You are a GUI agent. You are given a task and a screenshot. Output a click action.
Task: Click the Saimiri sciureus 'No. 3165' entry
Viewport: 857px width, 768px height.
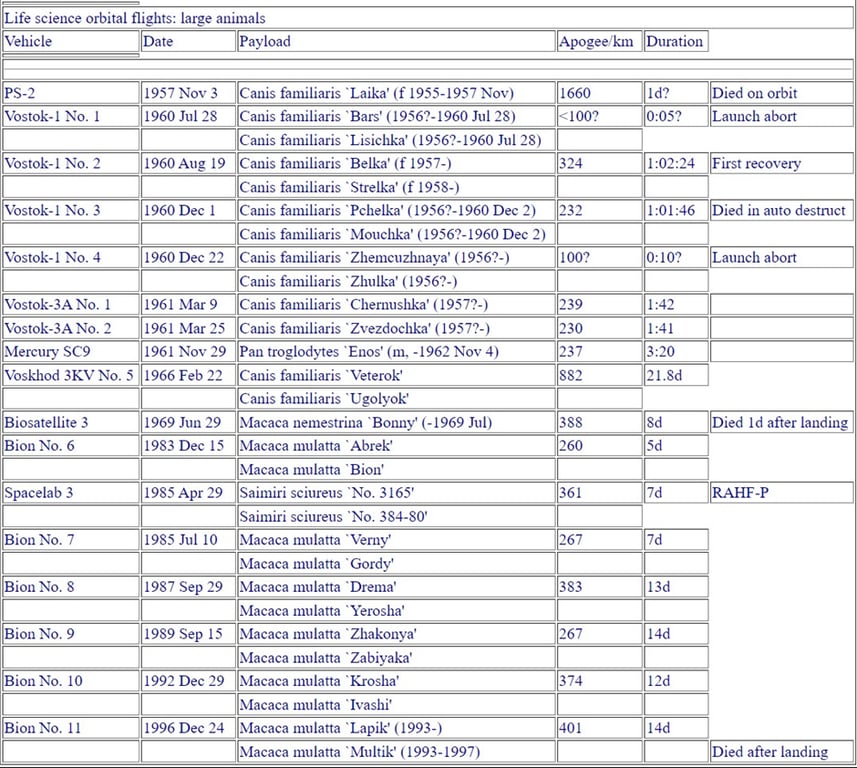pos(396,493)
